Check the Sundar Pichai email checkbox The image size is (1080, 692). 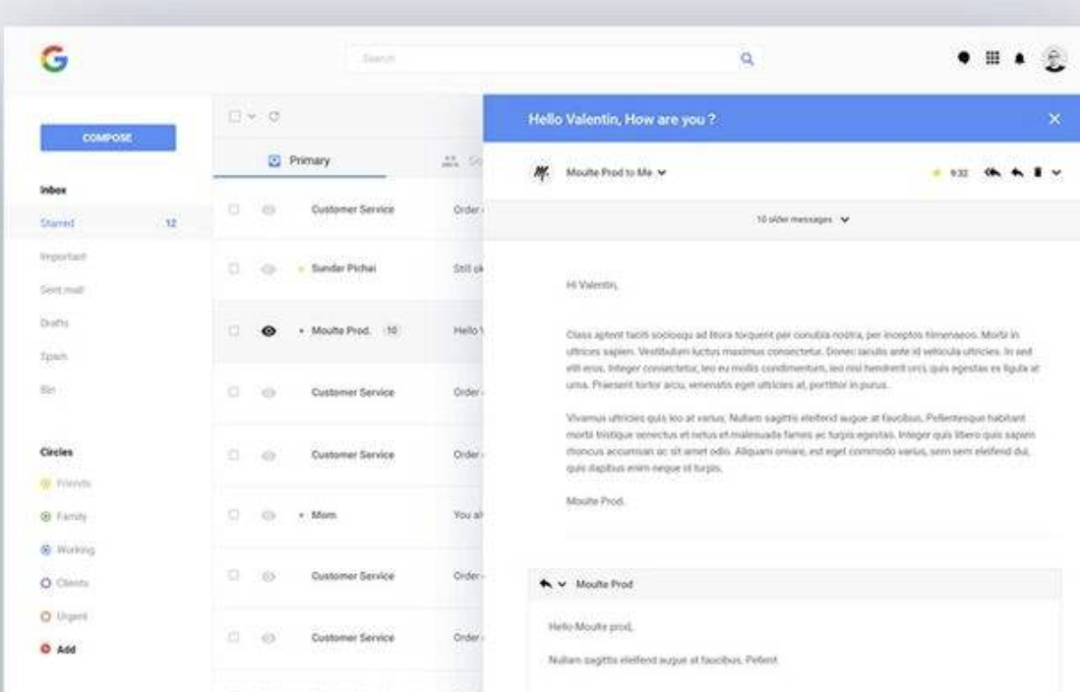234,268
